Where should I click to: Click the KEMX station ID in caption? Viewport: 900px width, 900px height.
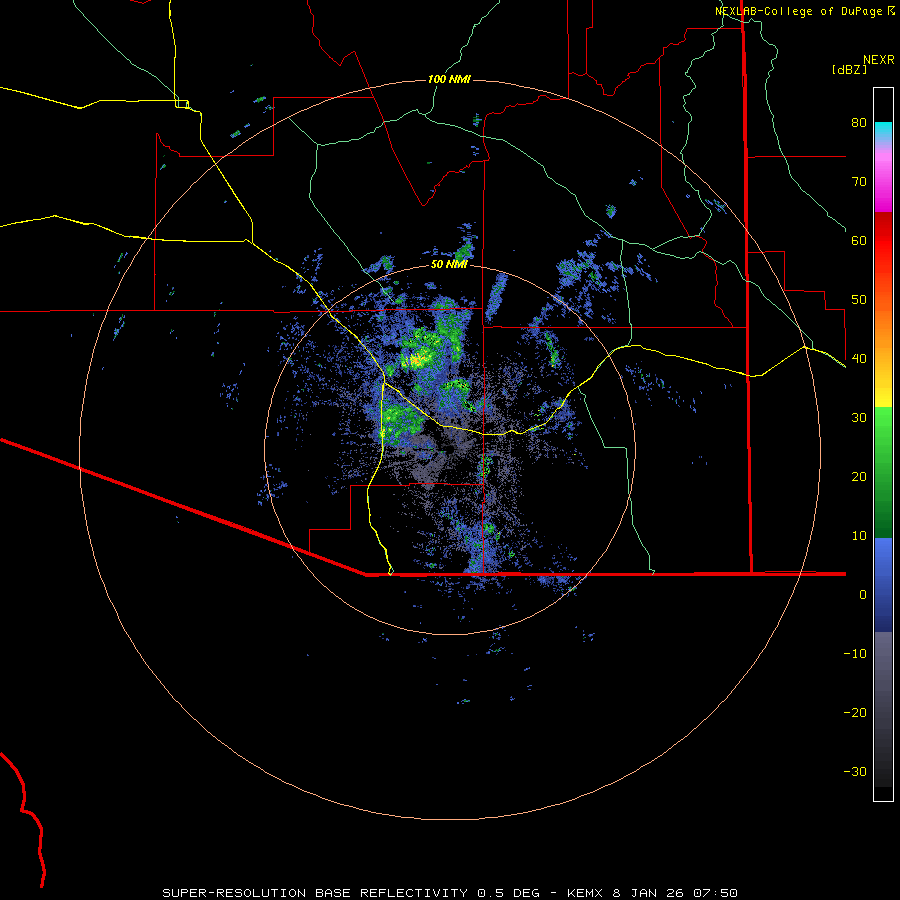(584, 893)
